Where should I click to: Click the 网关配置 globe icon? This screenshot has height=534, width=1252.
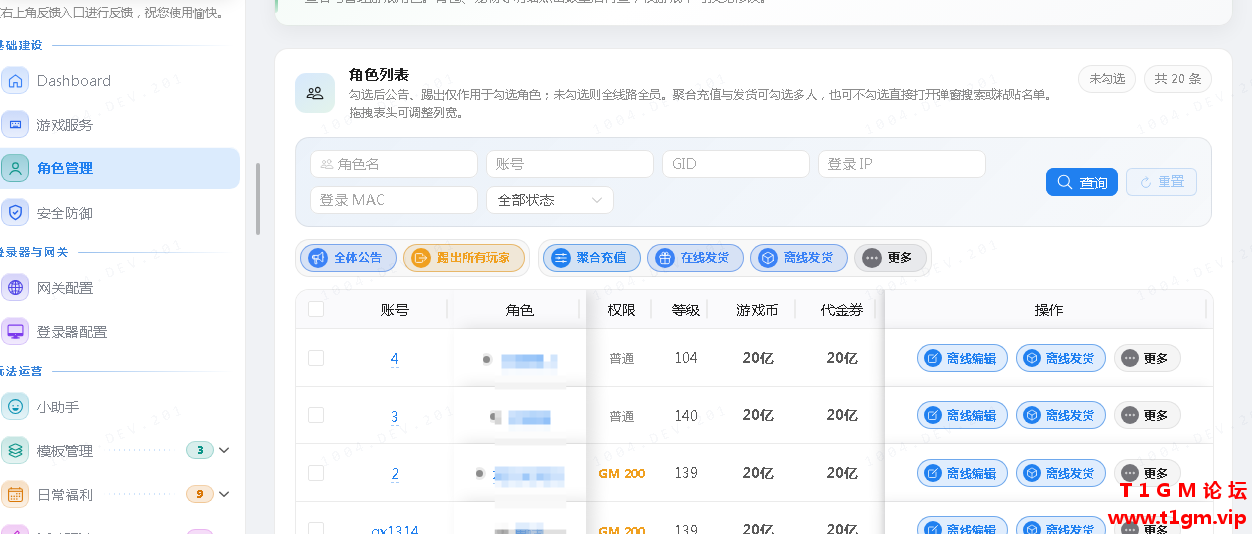[x=15, y=288]
